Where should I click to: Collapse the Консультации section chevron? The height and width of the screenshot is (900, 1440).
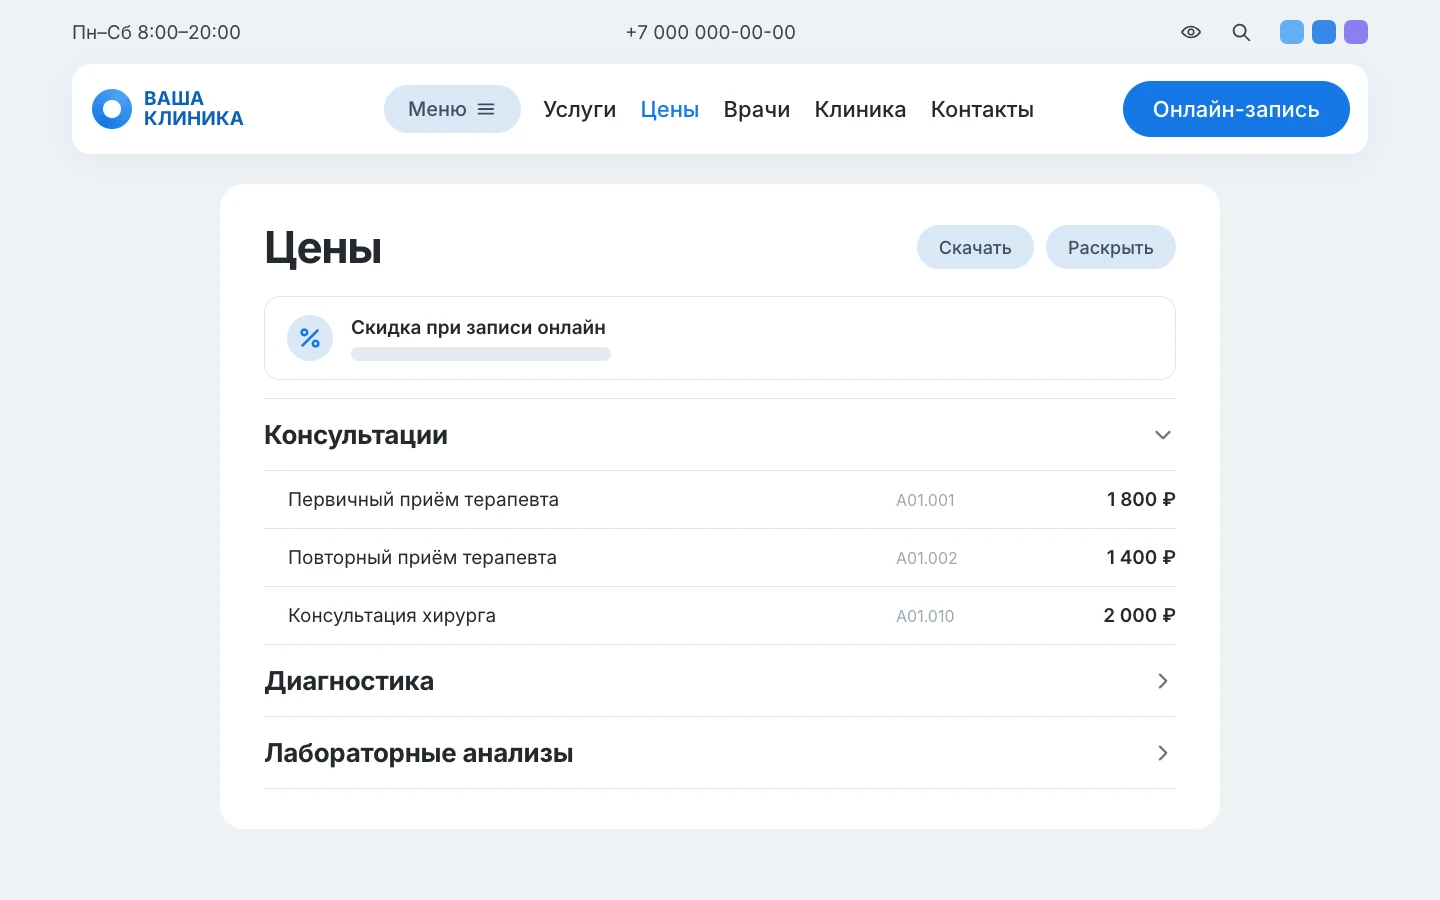coord(1163,435)
